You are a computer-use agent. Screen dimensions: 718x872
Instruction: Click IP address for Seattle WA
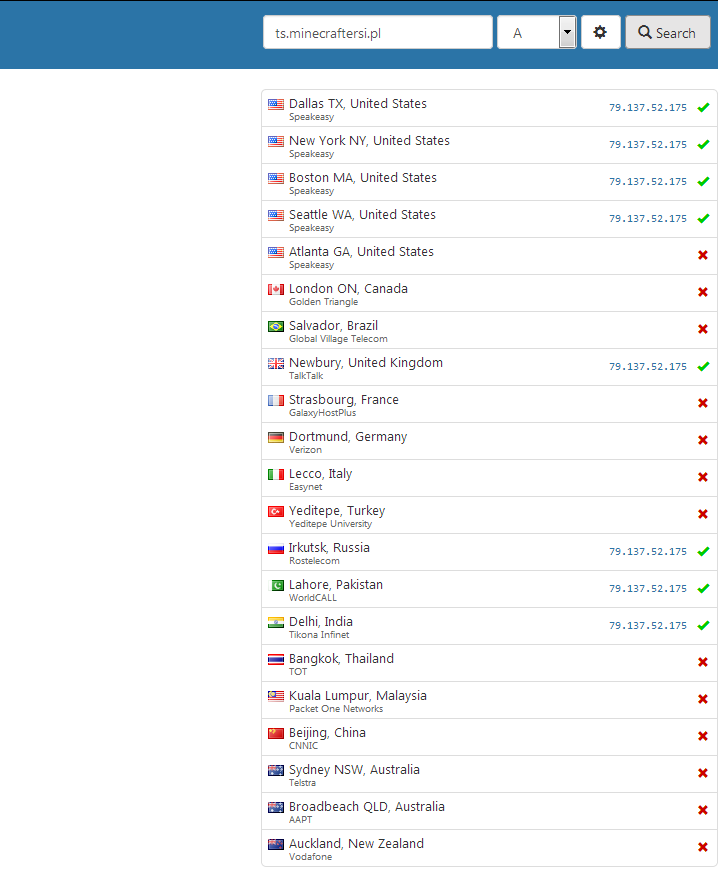647,218
